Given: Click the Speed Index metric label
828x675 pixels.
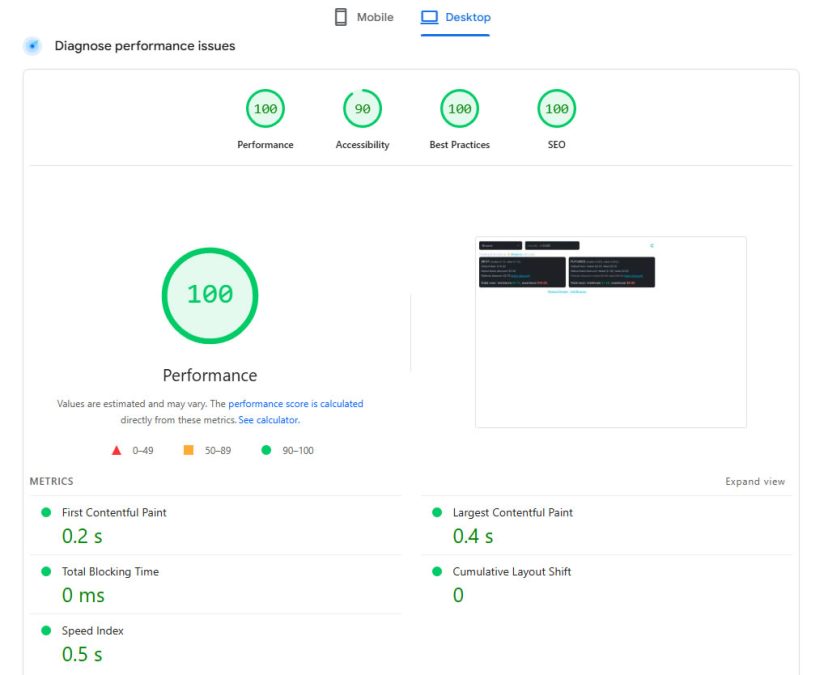Looking at the screenshot, I should click(x=92, y=631).
